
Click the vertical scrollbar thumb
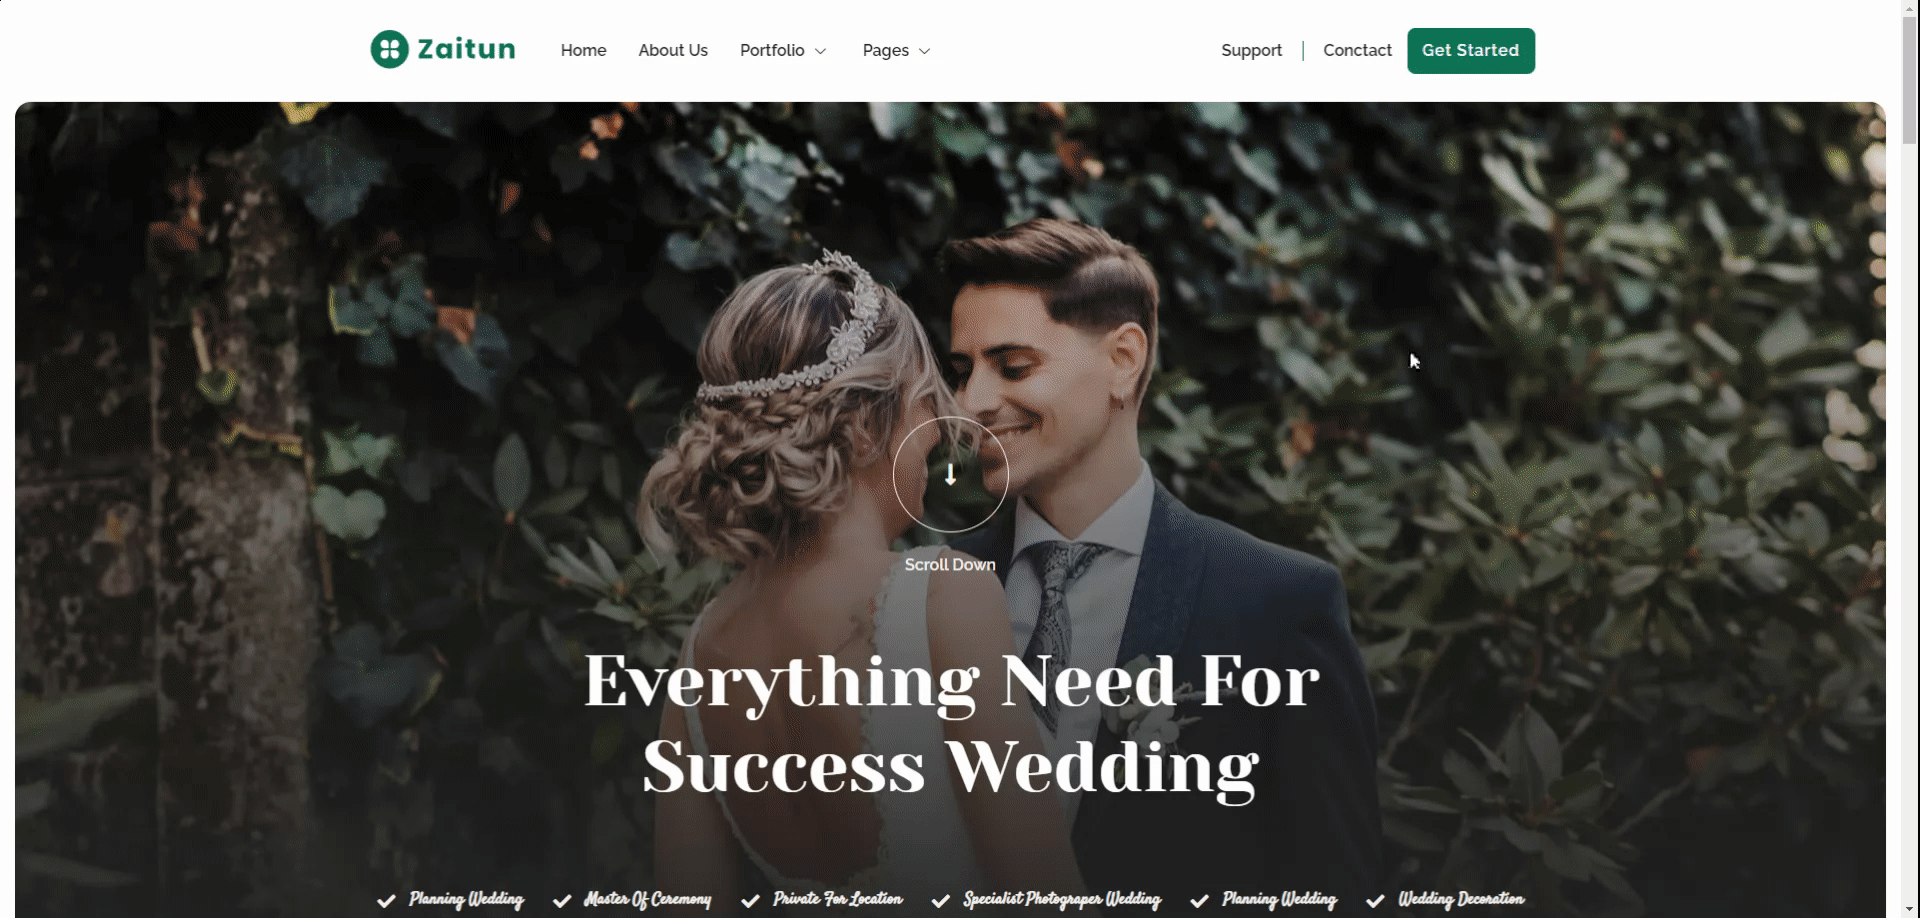pyautogui.click(x=1910, y=82)
